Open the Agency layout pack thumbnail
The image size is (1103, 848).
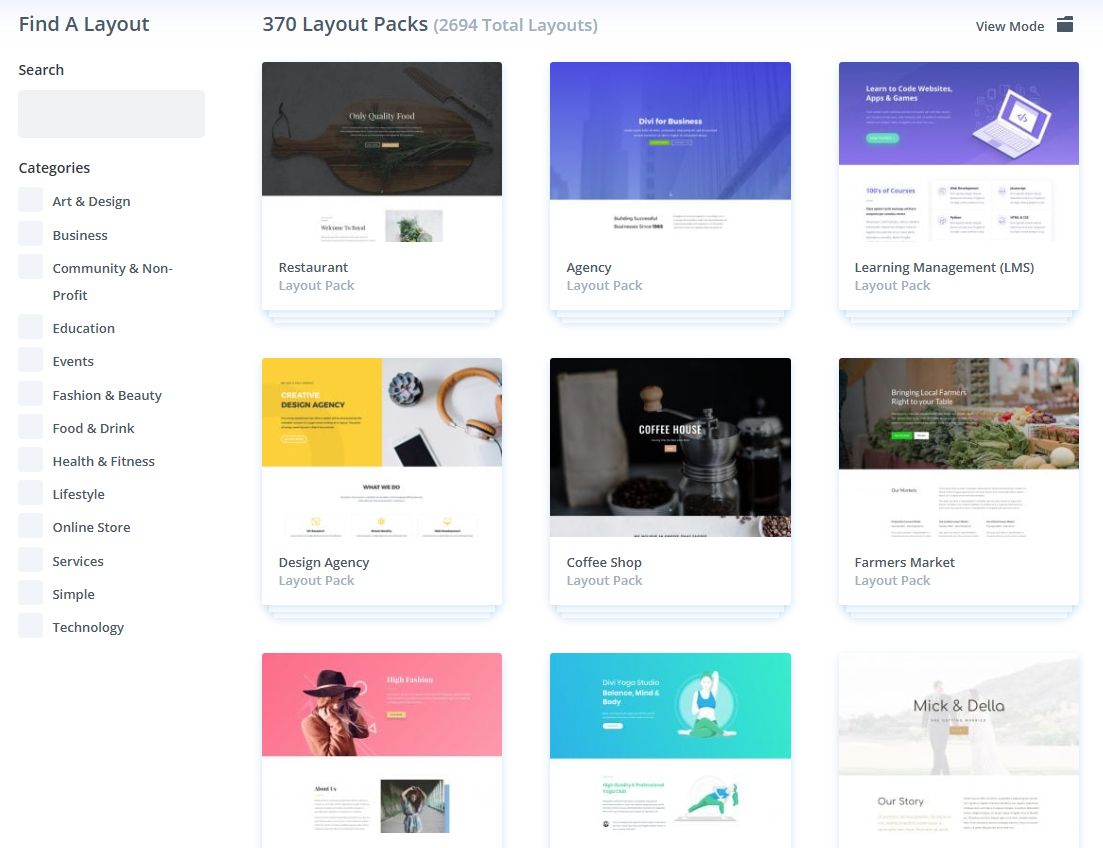coord(670,153)
